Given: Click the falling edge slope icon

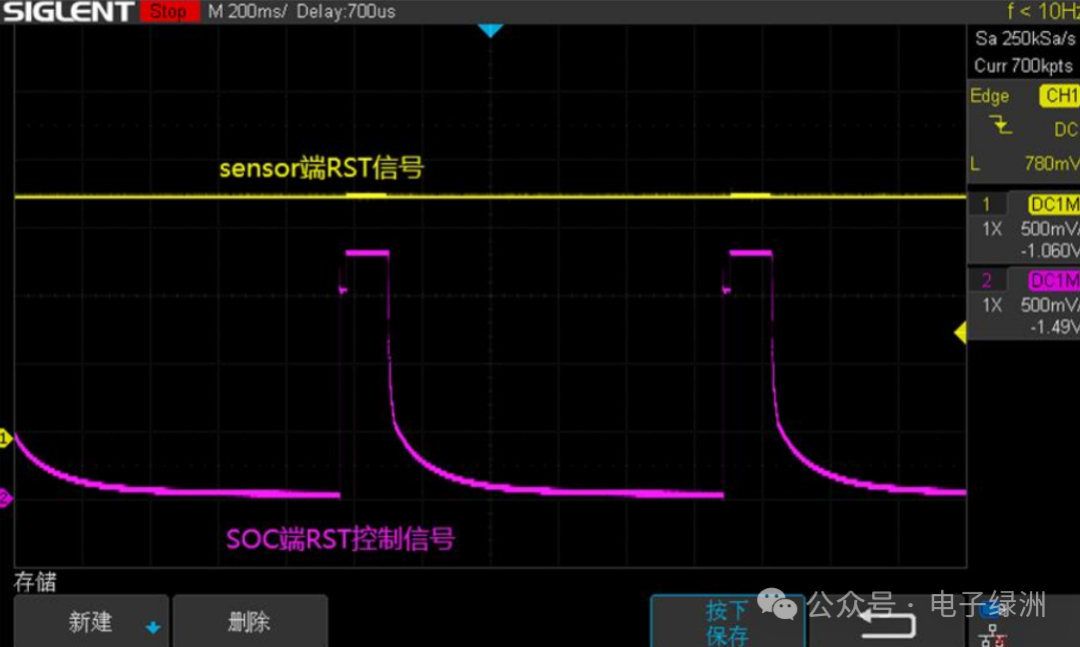Looking at the screenshot, I should 1000,125.
